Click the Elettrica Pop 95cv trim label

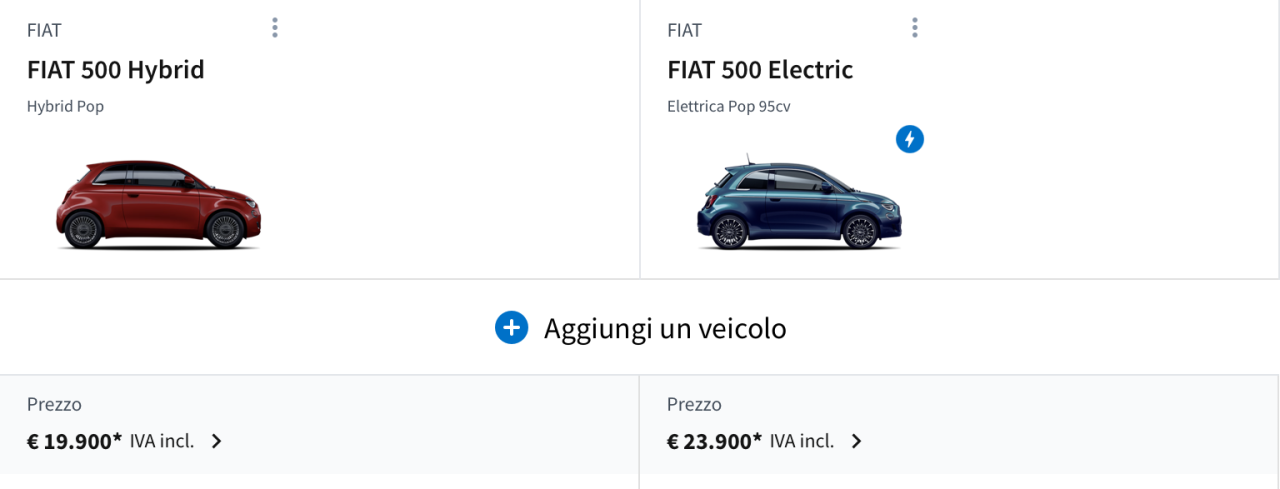(x=729, y=106)
